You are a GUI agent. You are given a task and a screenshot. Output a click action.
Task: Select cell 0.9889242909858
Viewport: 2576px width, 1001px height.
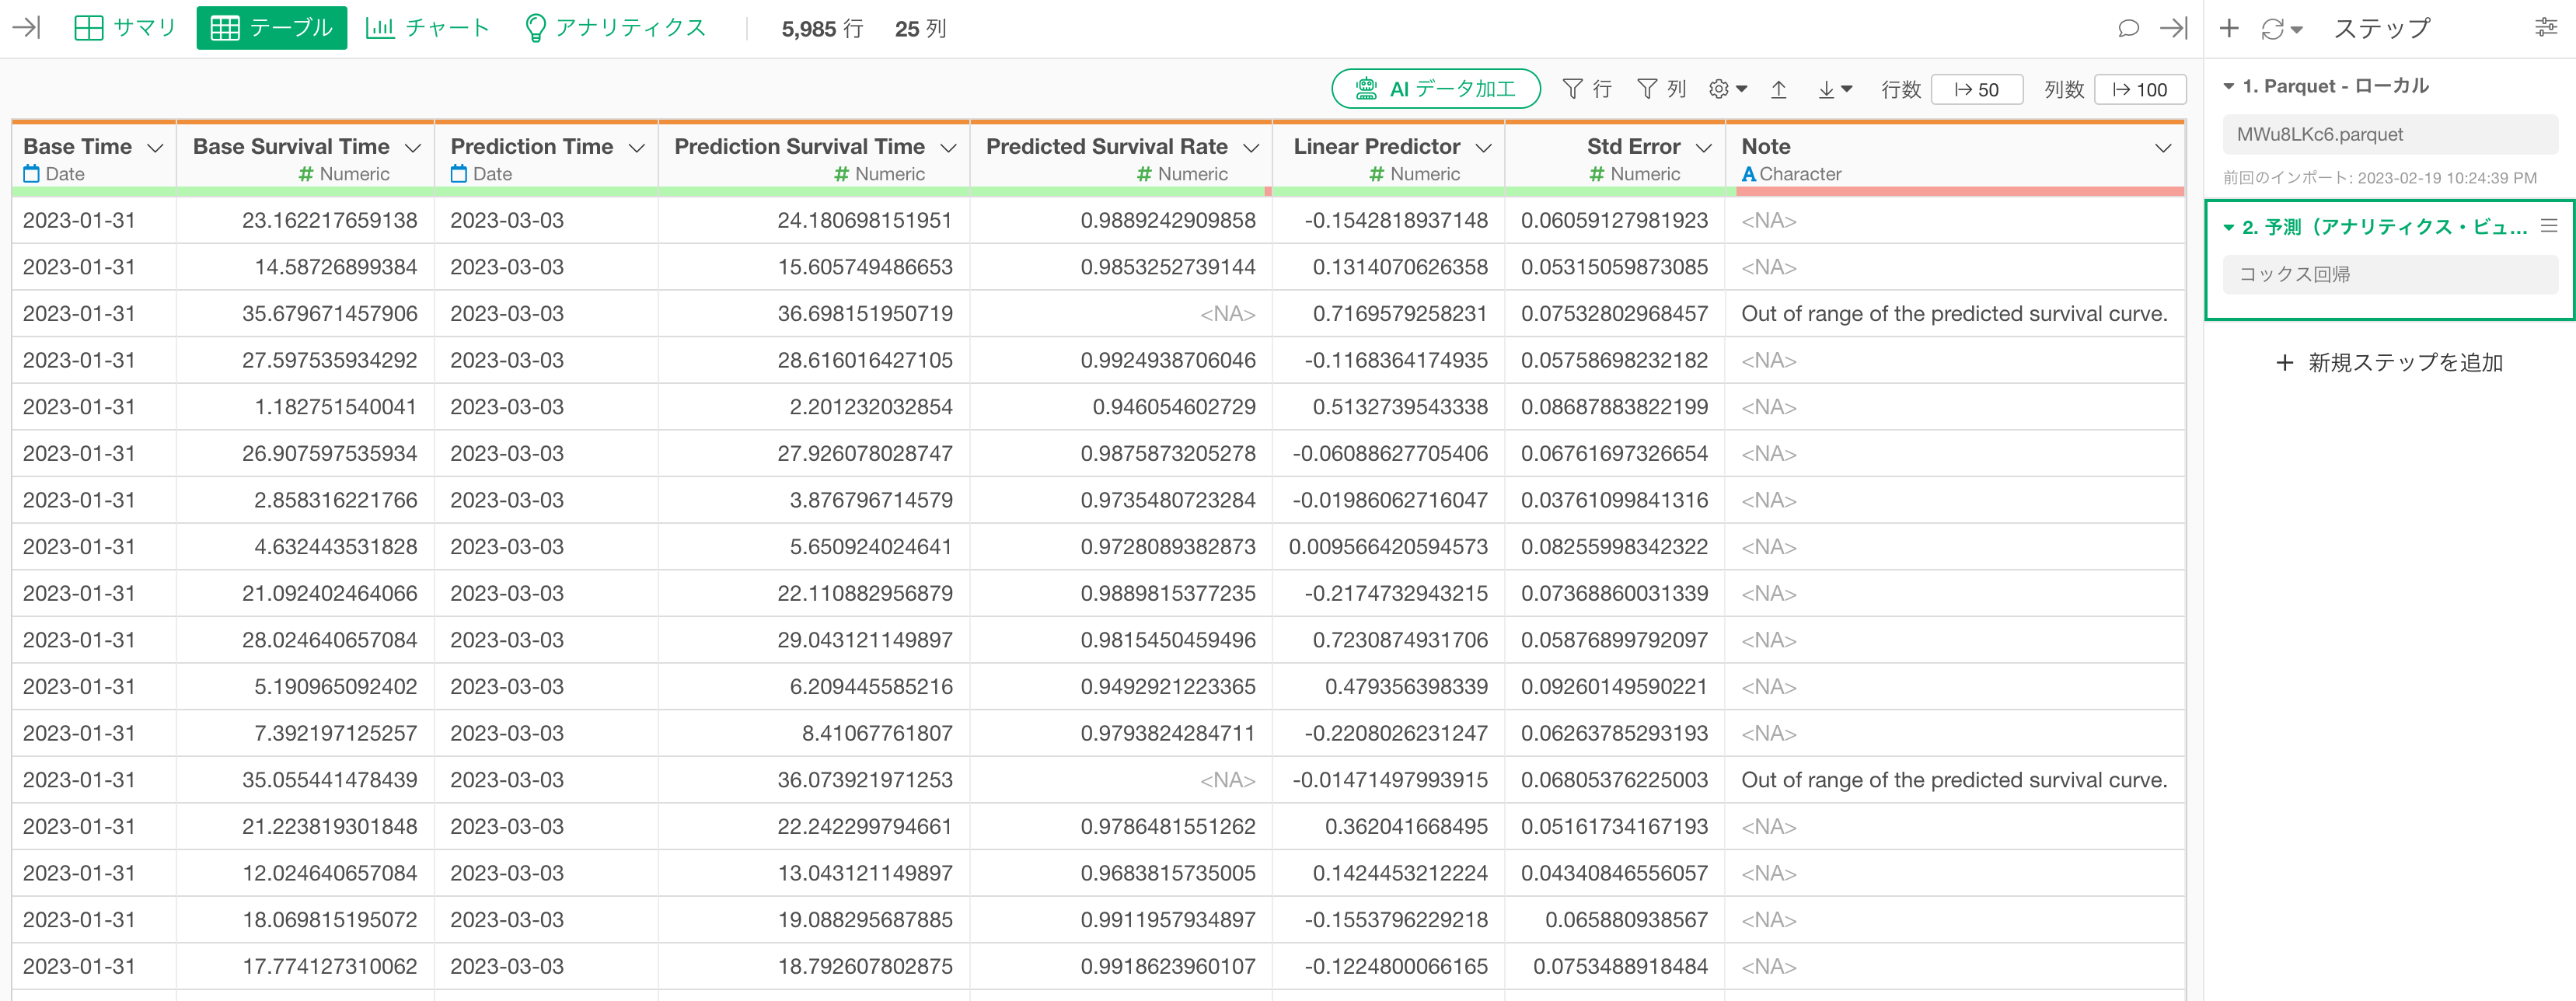tap(1120, 220)
